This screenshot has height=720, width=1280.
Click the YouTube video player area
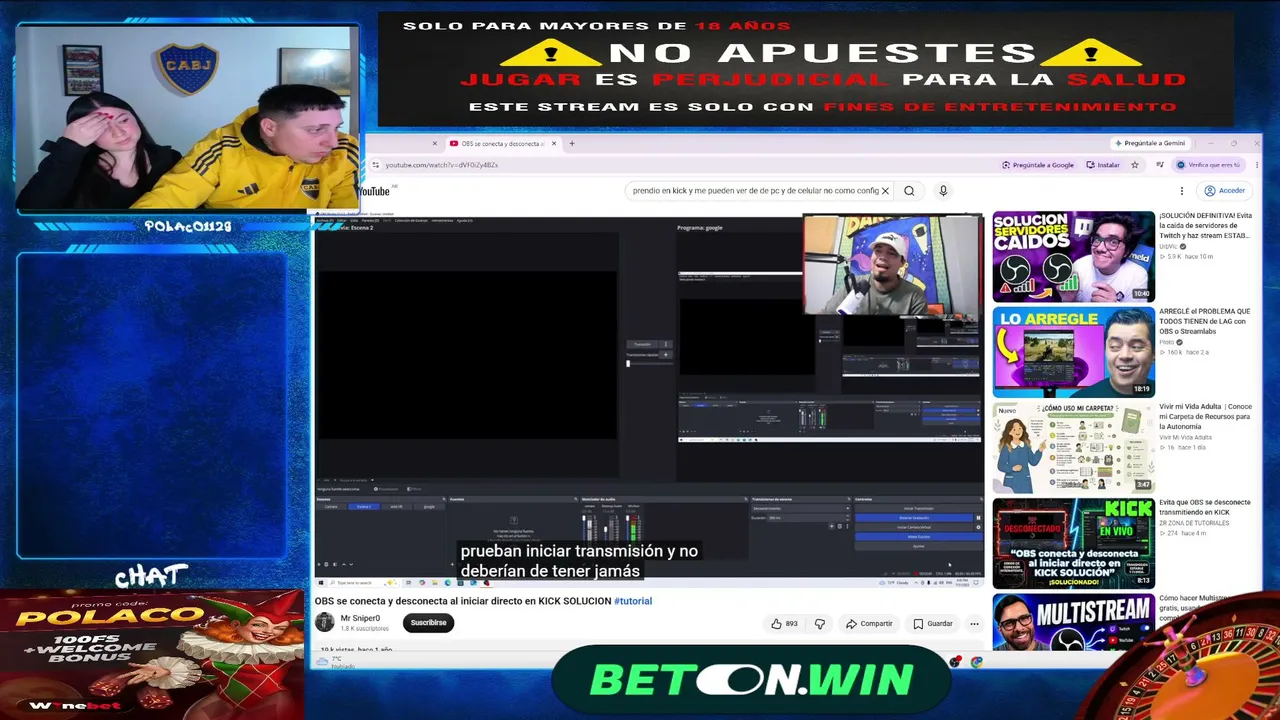649,400
